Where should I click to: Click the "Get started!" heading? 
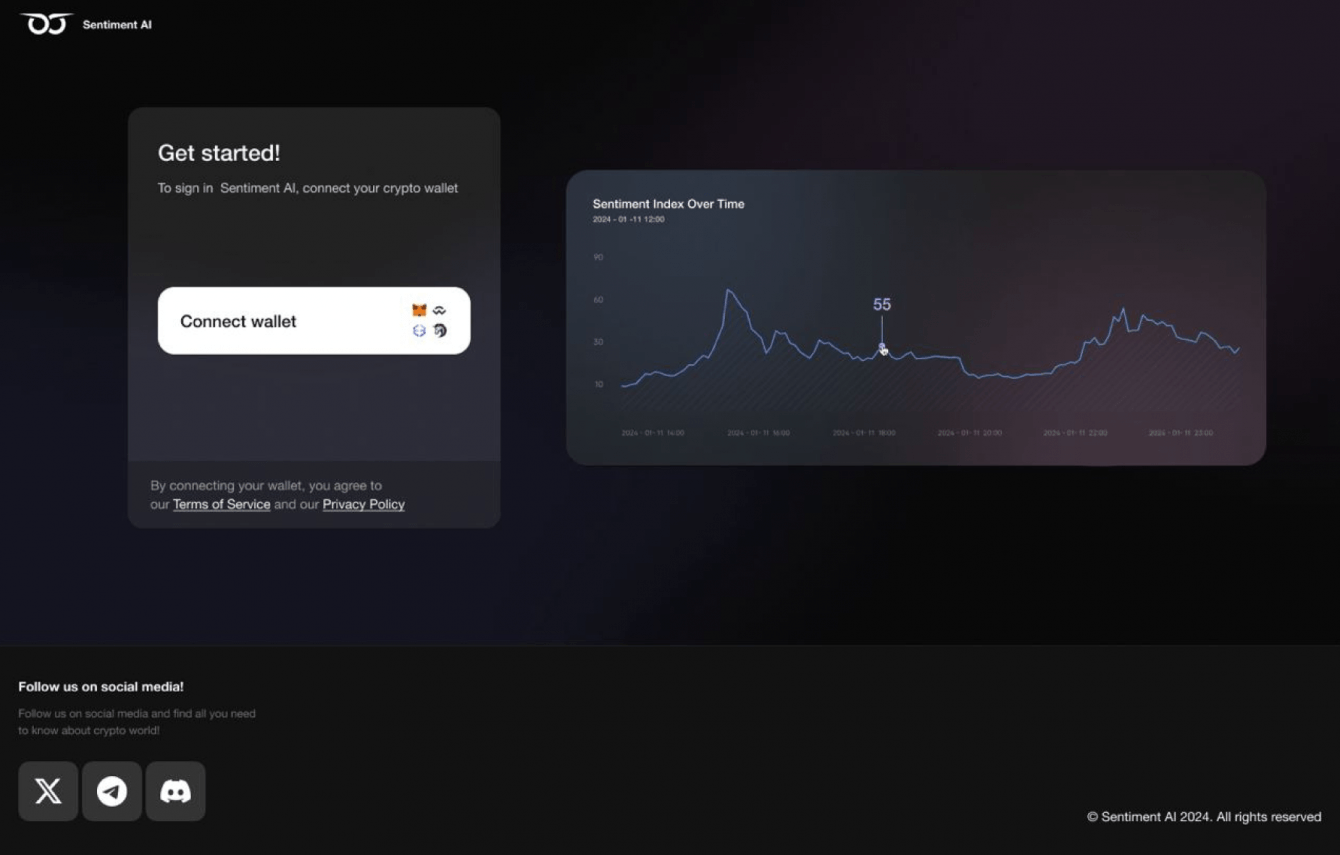[219, 153]
